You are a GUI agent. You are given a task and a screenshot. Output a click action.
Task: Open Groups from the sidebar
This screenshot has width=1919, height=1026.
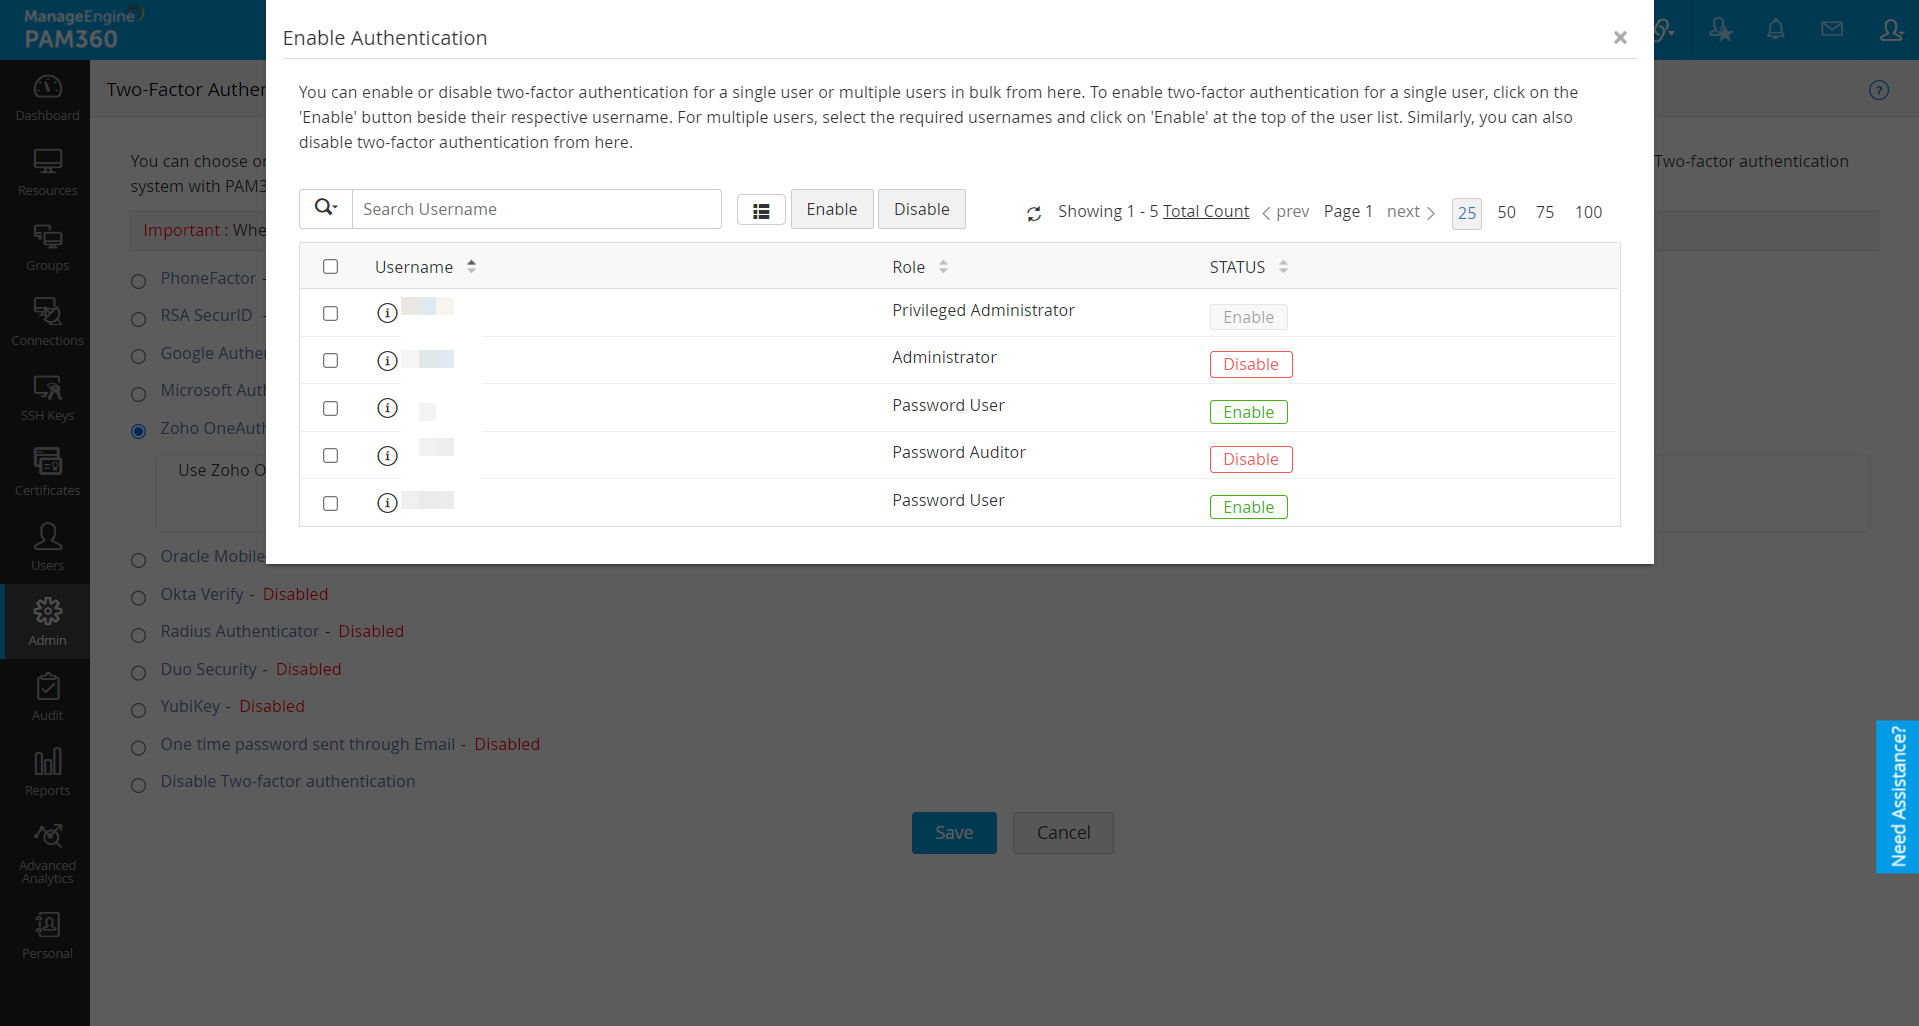tap(47, 248)
